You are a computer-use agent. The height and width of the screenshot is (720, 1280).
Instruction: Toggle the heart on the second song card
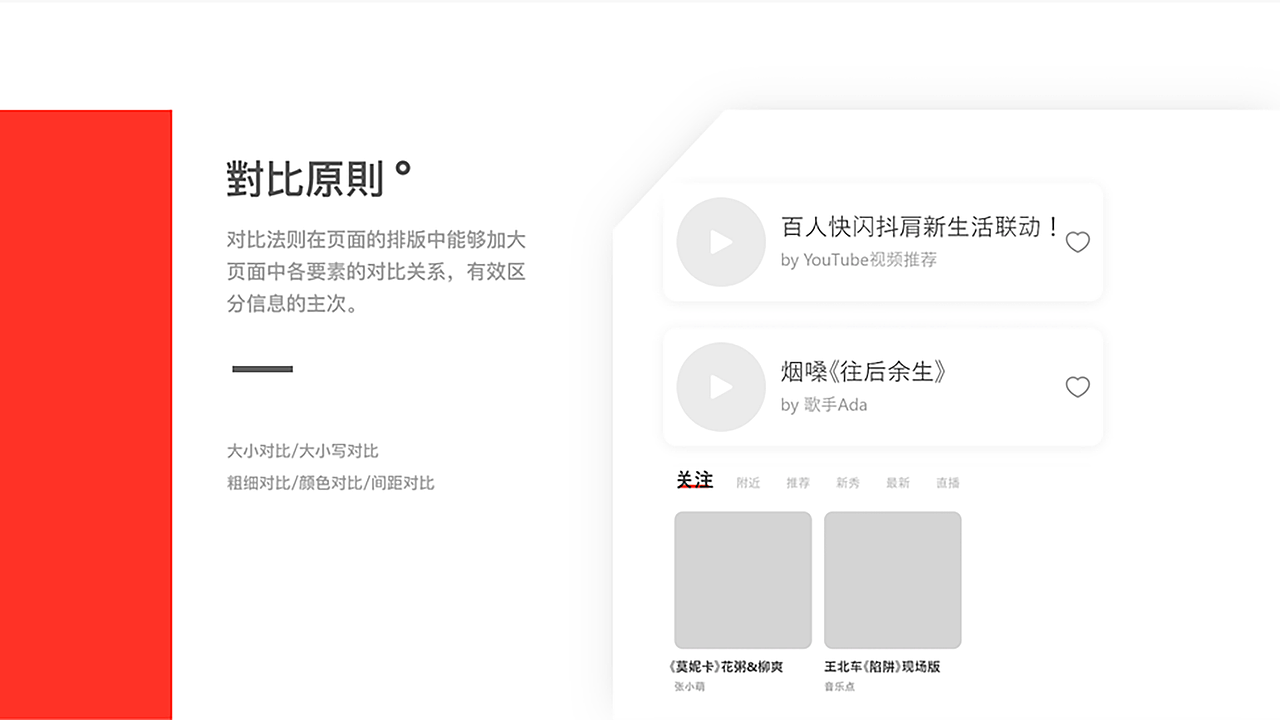(1077, 387)
